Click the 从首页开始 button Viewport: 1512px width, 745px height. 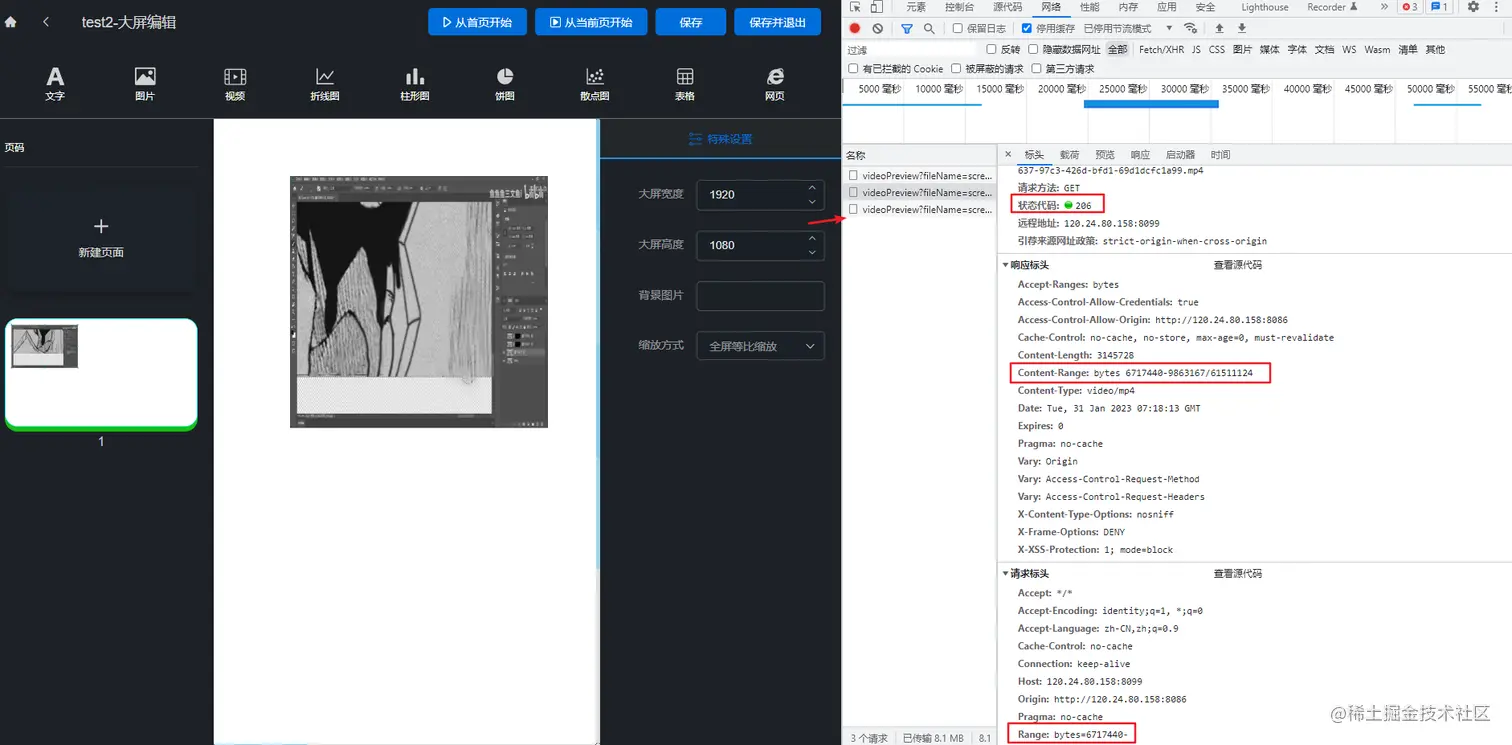(x=477, y=22)
